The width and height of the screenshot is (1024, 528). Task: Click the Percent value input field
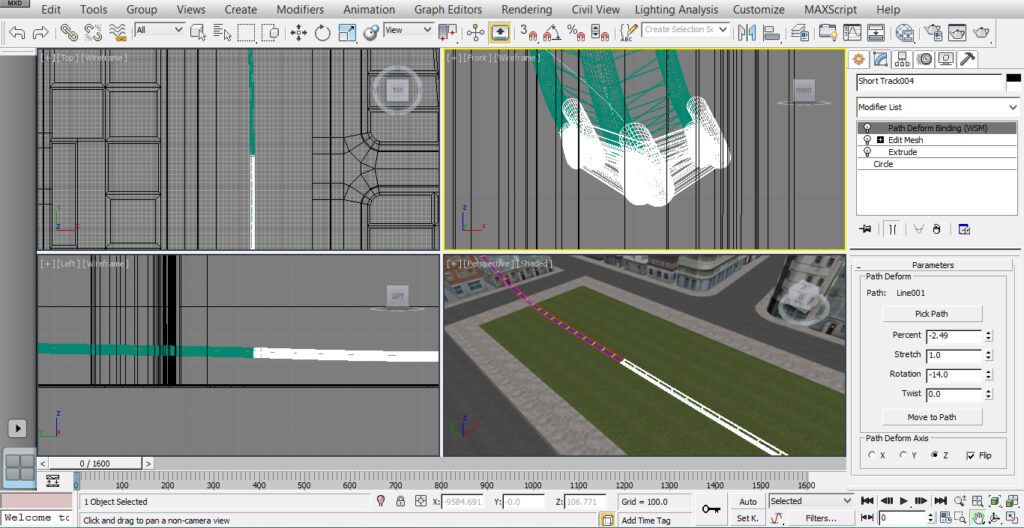click(953, 335)
